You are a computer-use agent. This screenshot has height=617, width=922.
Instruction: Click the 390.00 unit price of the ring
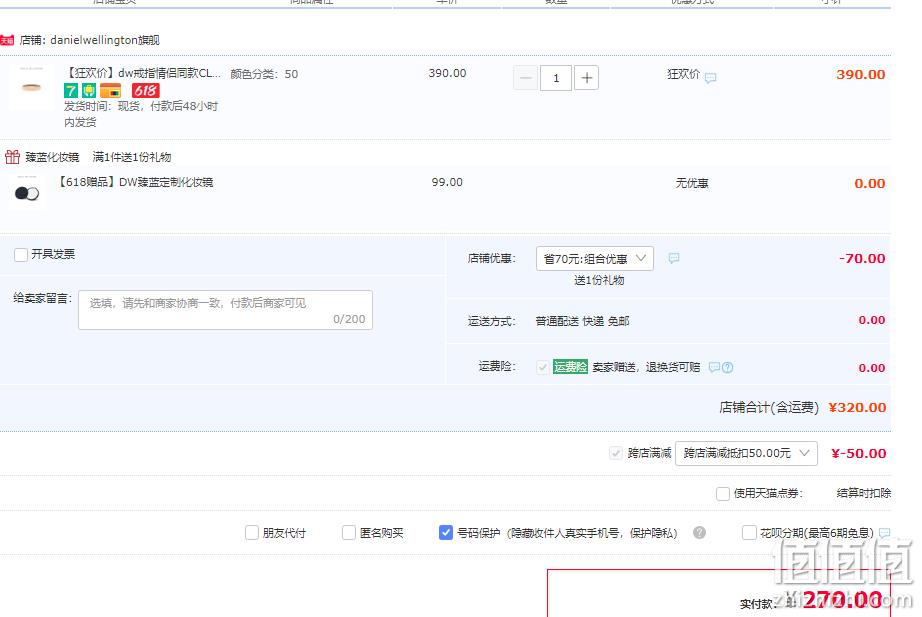447,74
